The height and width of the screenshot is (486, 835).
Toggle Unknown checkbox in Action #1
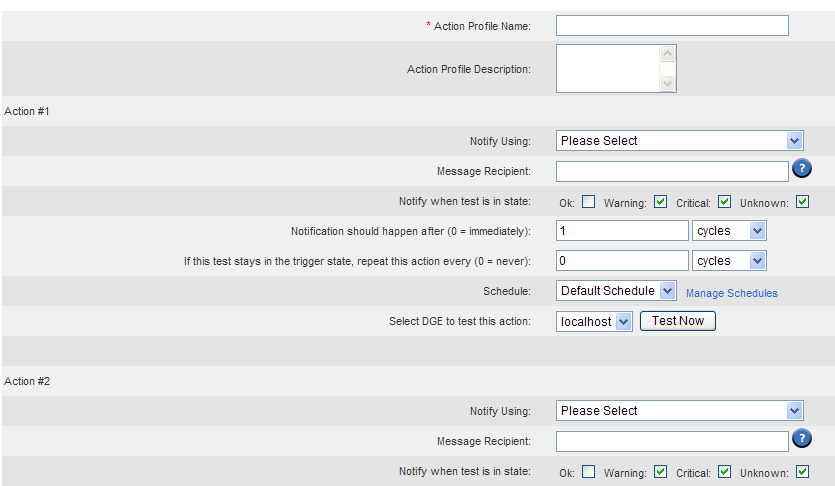(x=802, y=202)
